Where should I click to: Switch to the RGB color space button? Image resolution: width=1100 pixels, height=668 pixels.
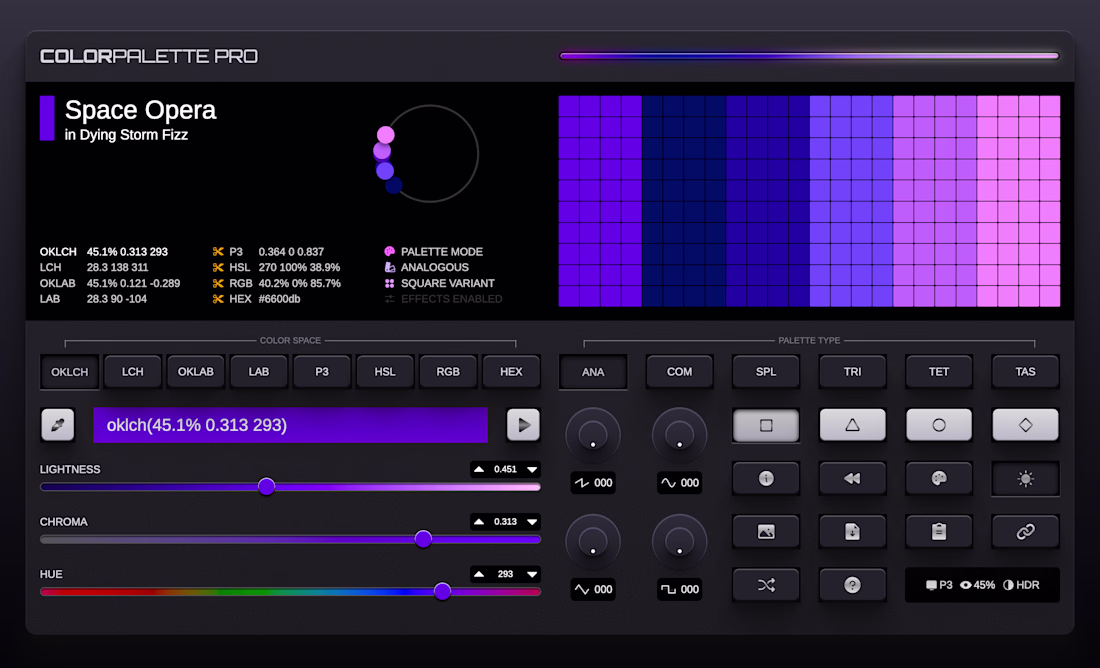pyautogui.click(x=448, y=372)
